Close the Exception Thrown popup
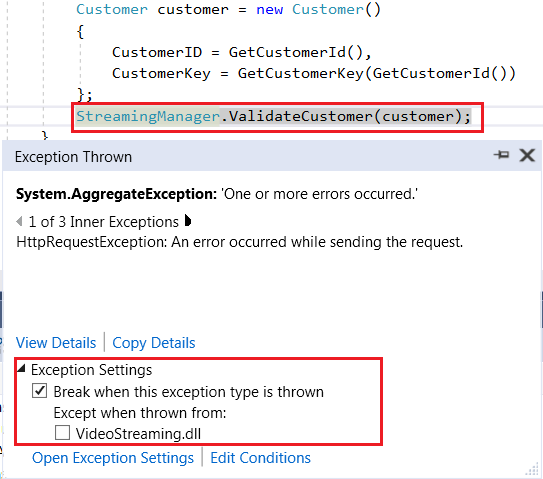The width and height of the screenshot is (543, 479). click(527, 155)
